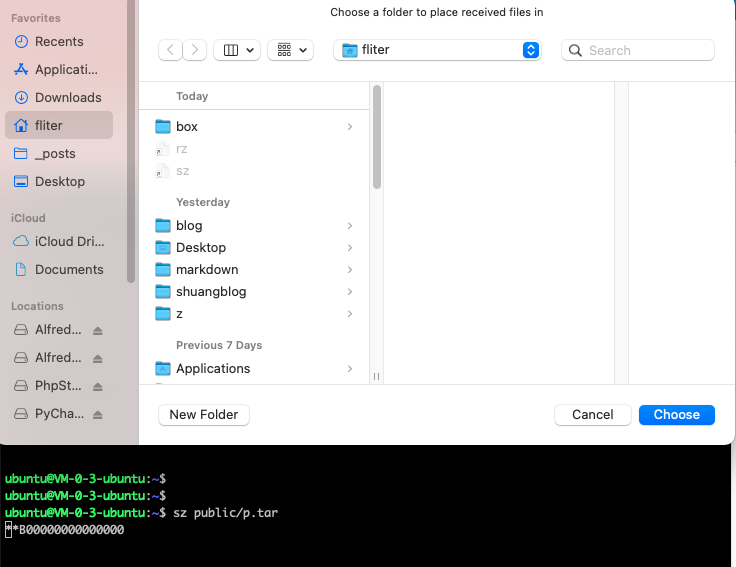Eject the PyCha... volume

(98, 414)
